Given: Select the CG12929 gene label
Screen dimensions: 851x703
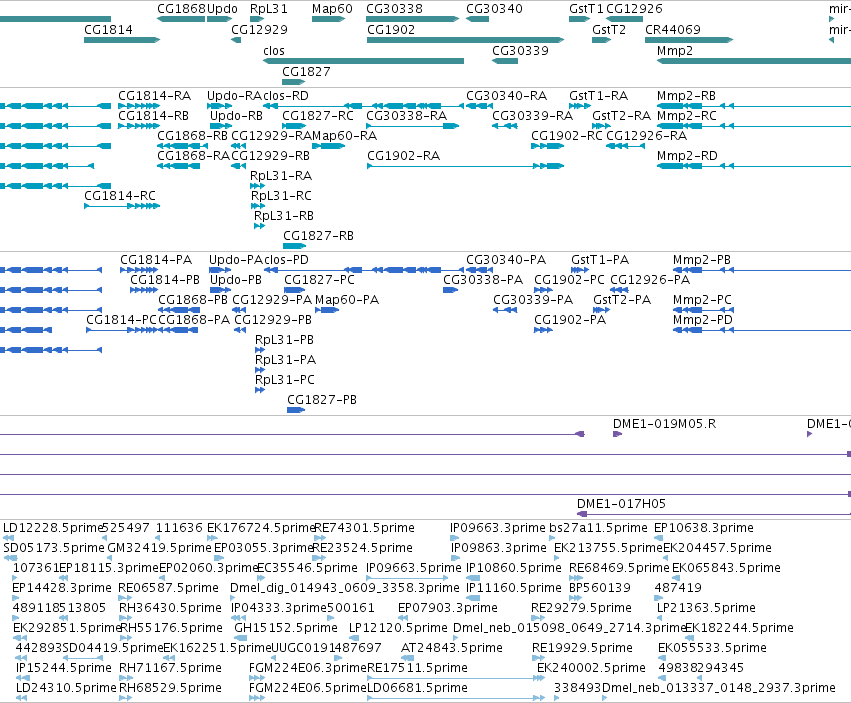Looking at the screenshot, I should pyautogui.click(x=259, y=29).
